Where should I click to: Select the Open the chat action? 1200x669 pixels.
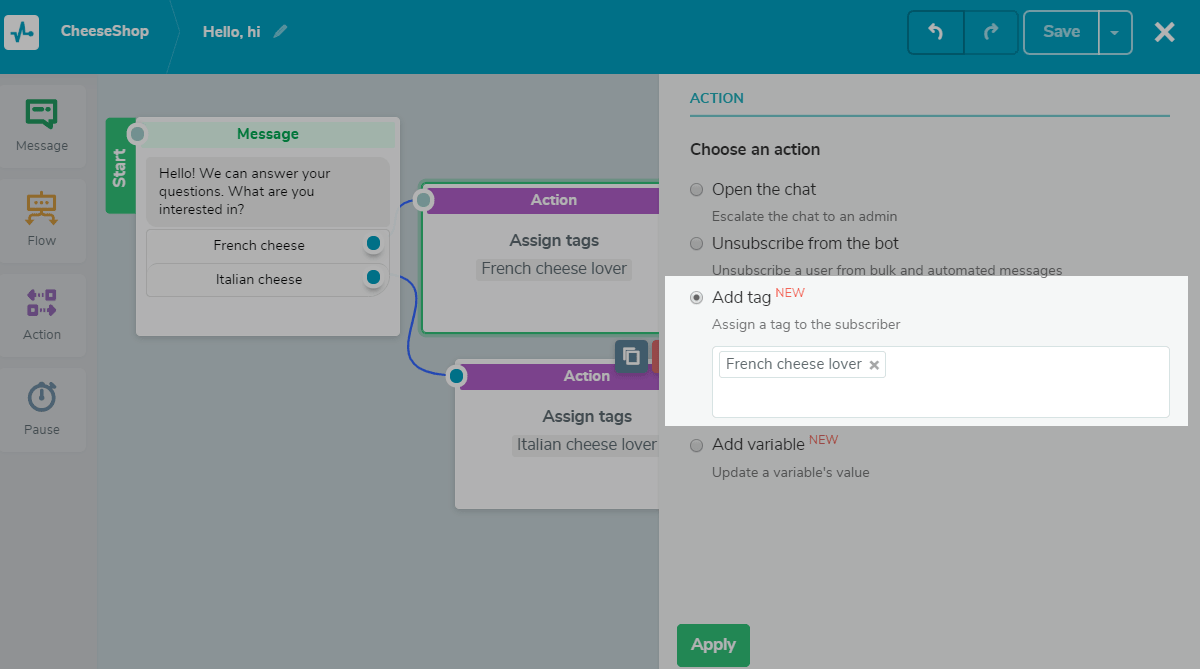pyautogui.click(x=696, y=189)
